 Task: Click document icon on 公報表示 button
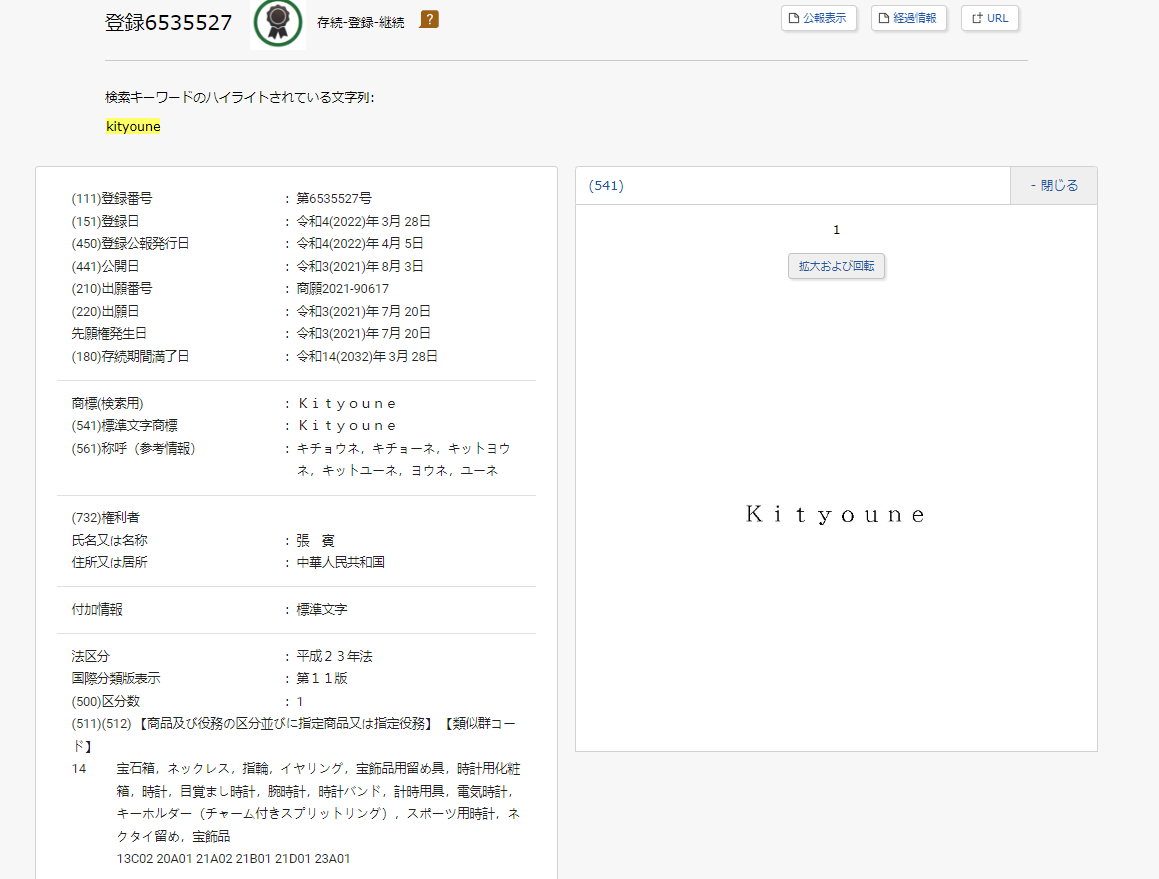coord(794,18)
